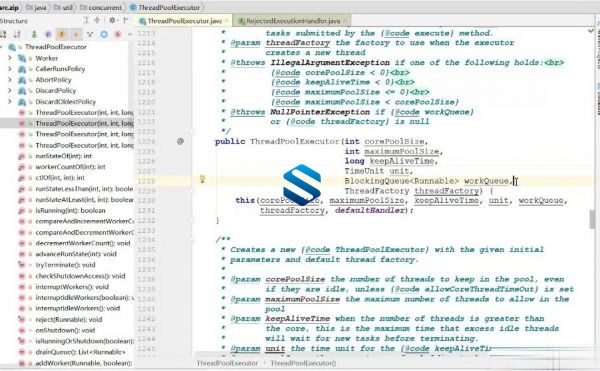Click the yellow intention light bulb in gutter

click(202, 179)
